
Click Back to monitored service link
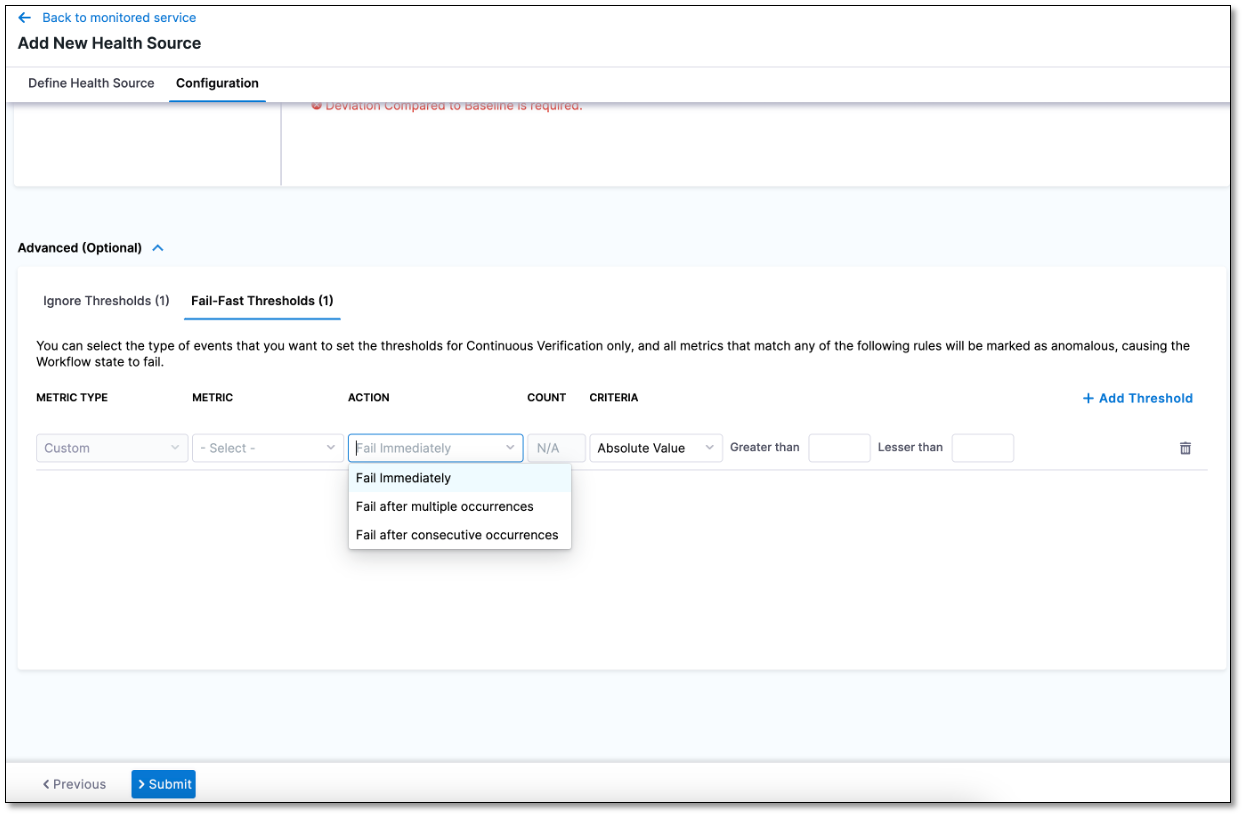click(x=119, y=18)
